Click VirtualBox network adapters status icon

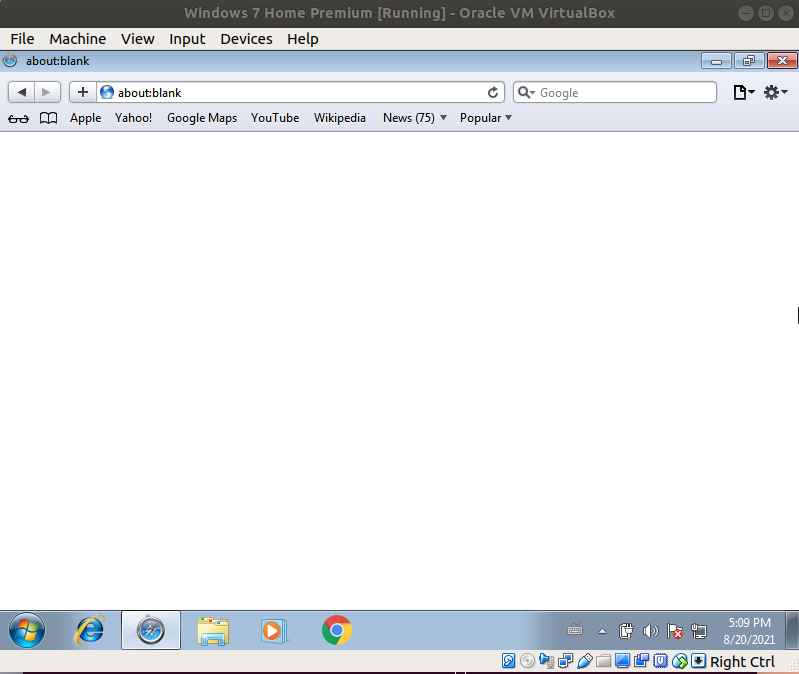point(566,661)
